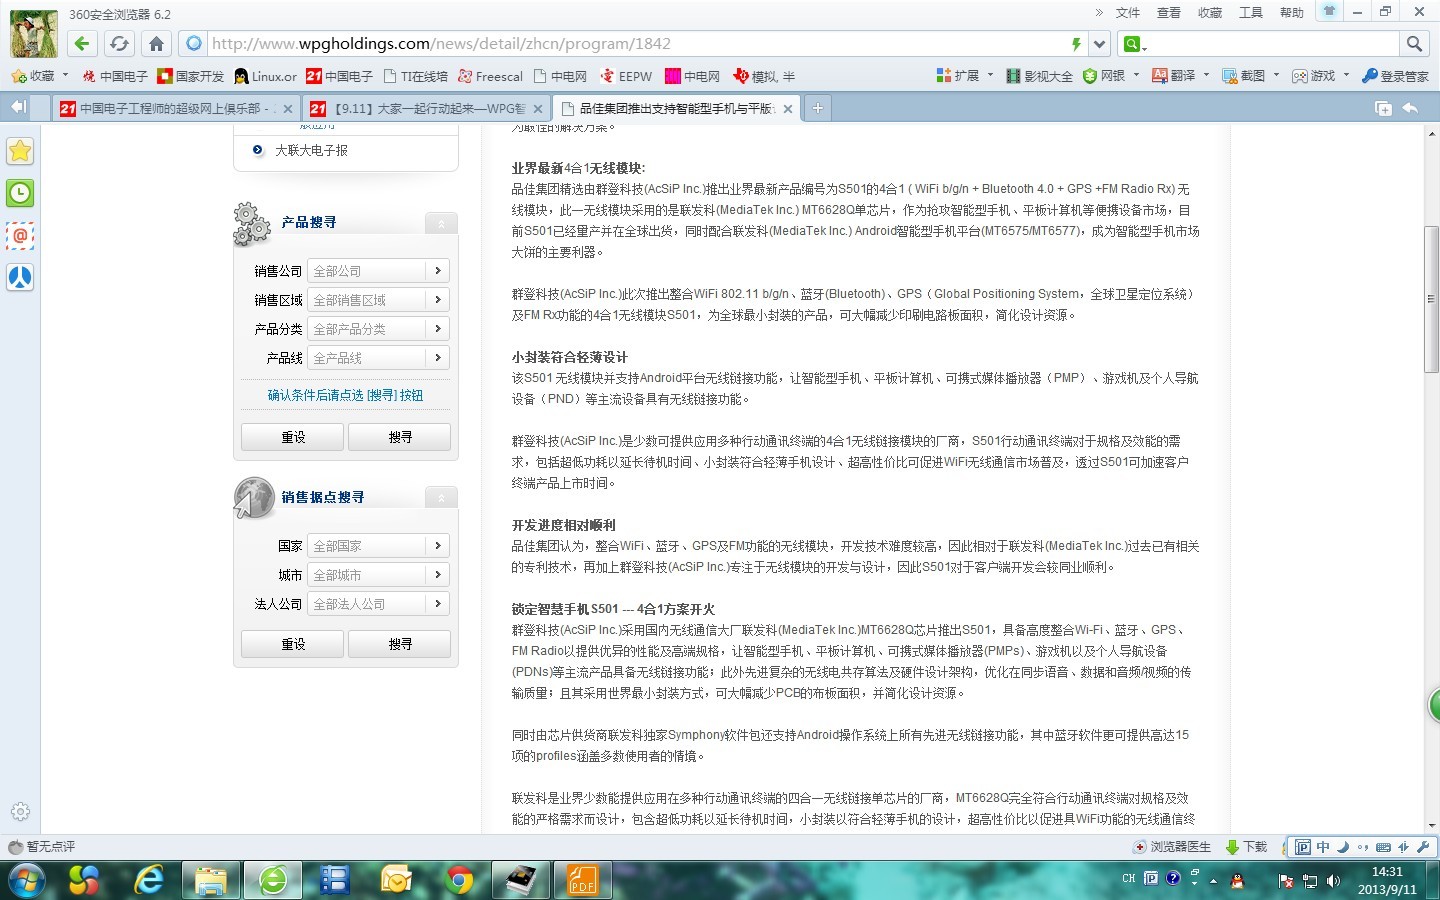
Task: Click the browser search input box
Action: [1272, 43]
